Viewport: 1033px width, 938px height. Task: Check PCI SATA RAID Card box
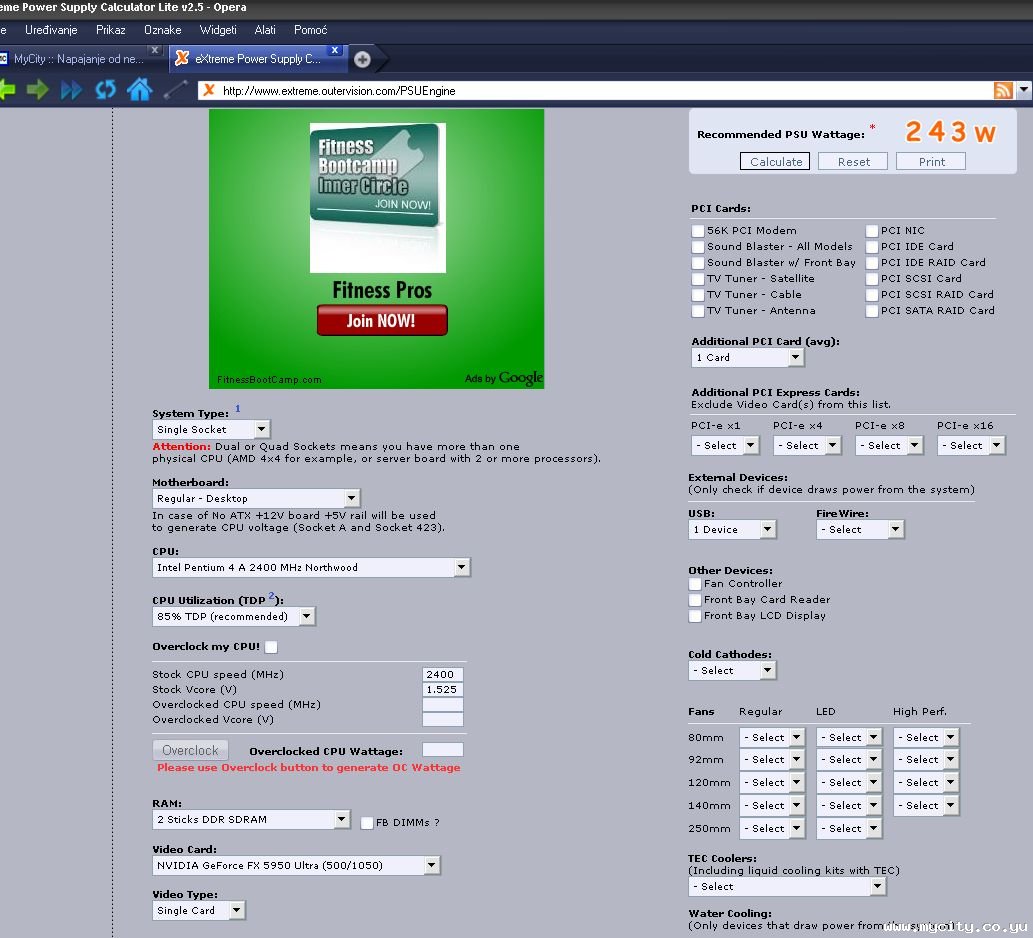(x=872, y=311)
